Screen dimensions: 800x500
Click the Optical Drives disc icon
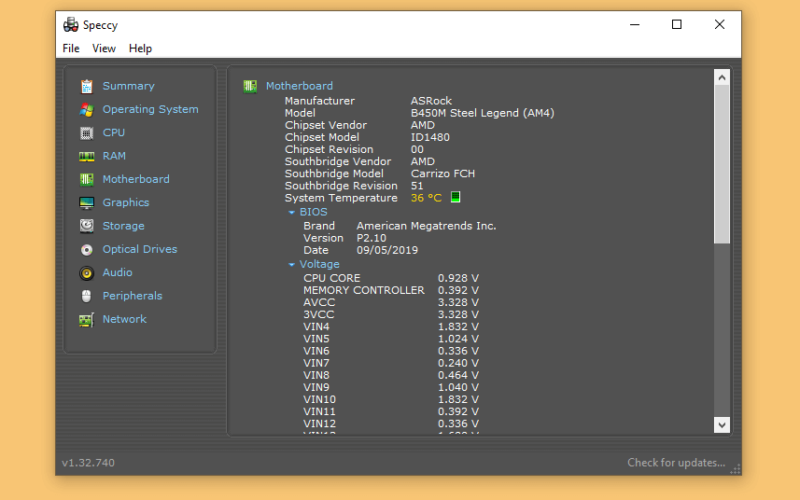tap(87, 249)
